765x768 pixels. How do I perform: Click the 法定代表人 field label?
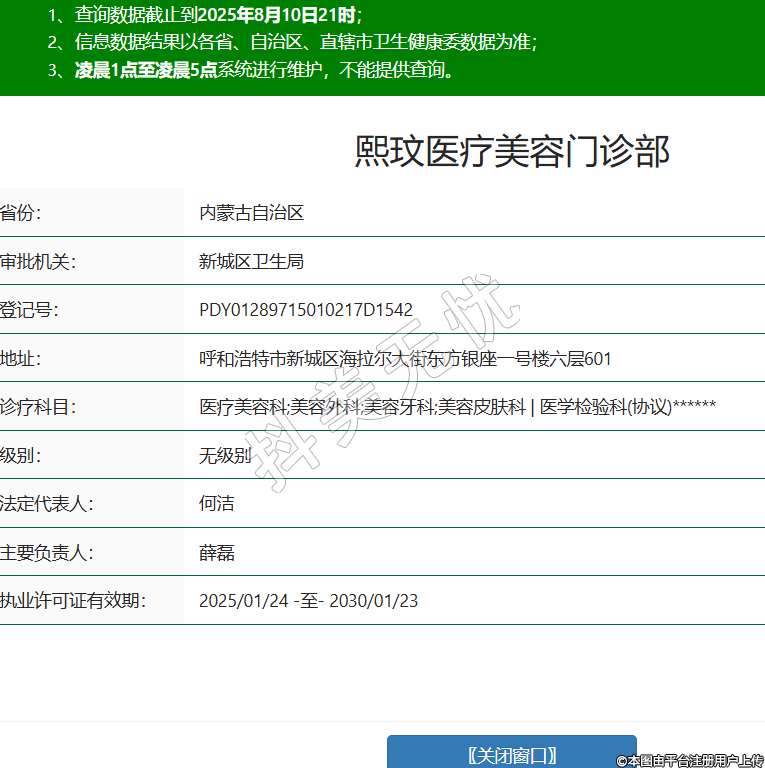[x=47, y=504]
